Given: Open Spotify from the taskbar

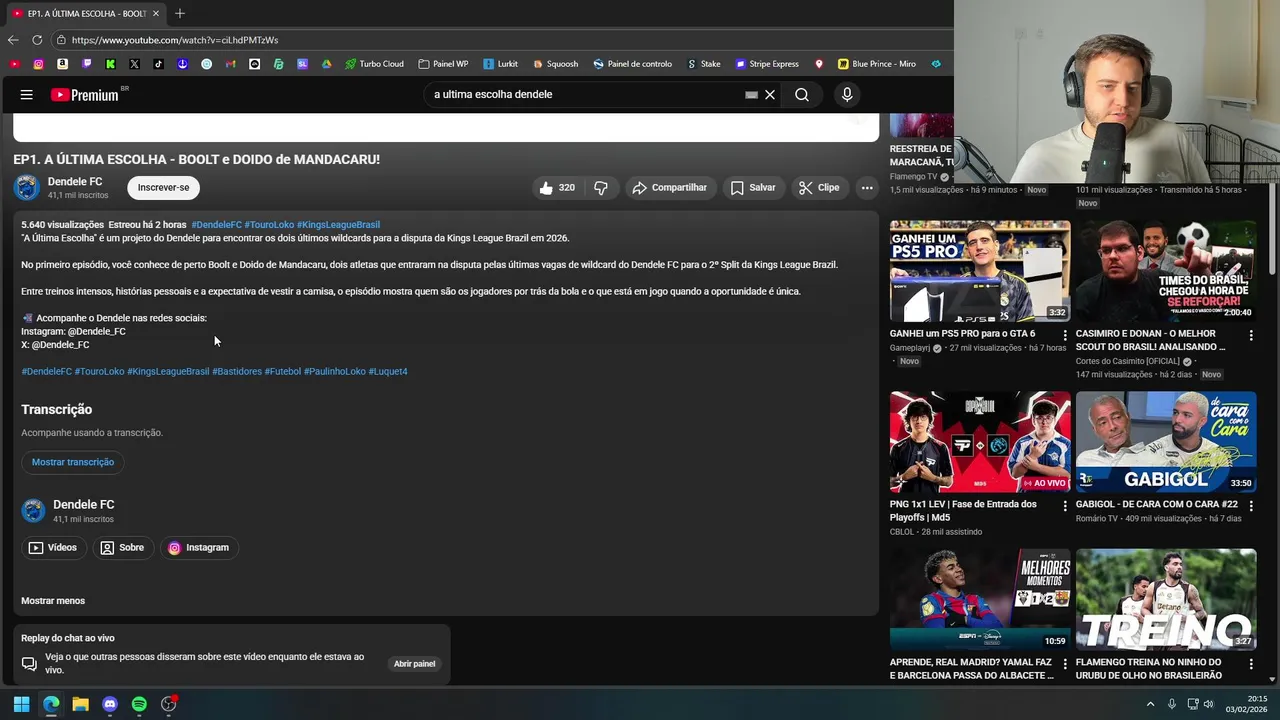Looking at the screenshot, I should [139, 704].
